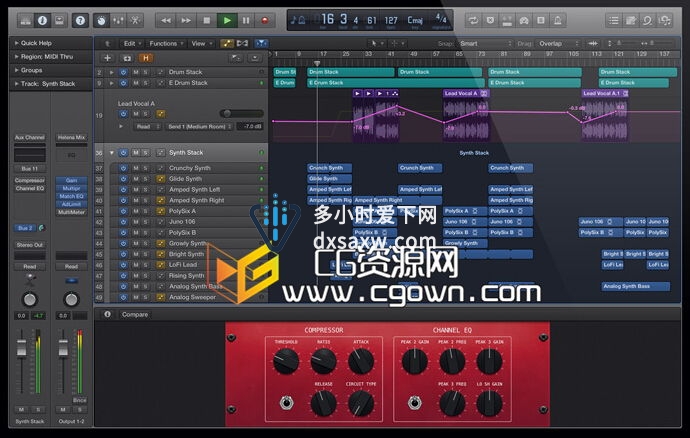The width and height of the screenshot is (690, 438).
Task: Toggle the metronome click
Action: pyautogui.click(x=558, y=20)
